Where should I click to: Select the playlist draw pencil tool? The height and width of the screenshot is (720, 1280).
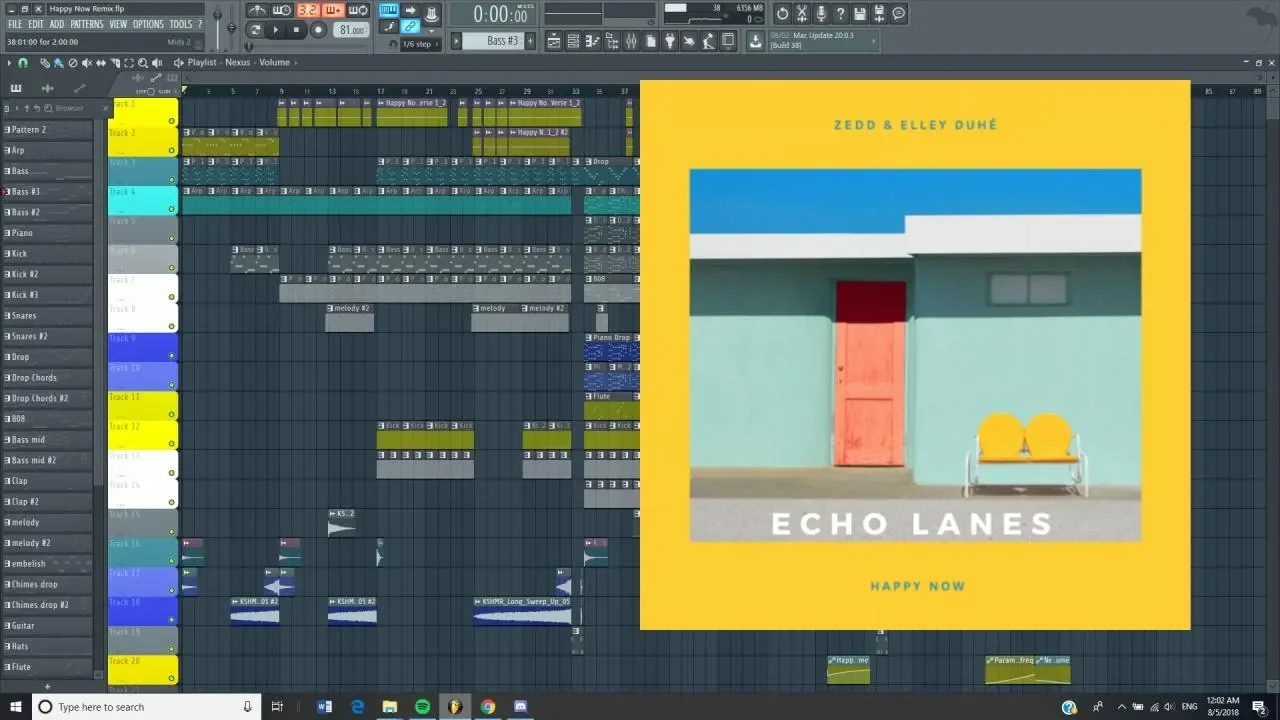(x=45, y=62)
